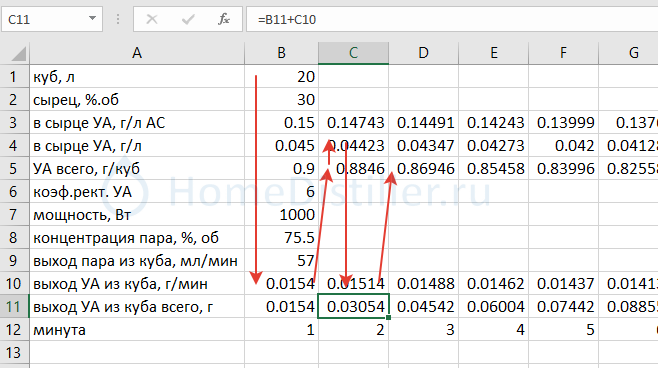The image size is (658, 368).
Task: Select row 12 header
Action: click(x=14, y=330)
